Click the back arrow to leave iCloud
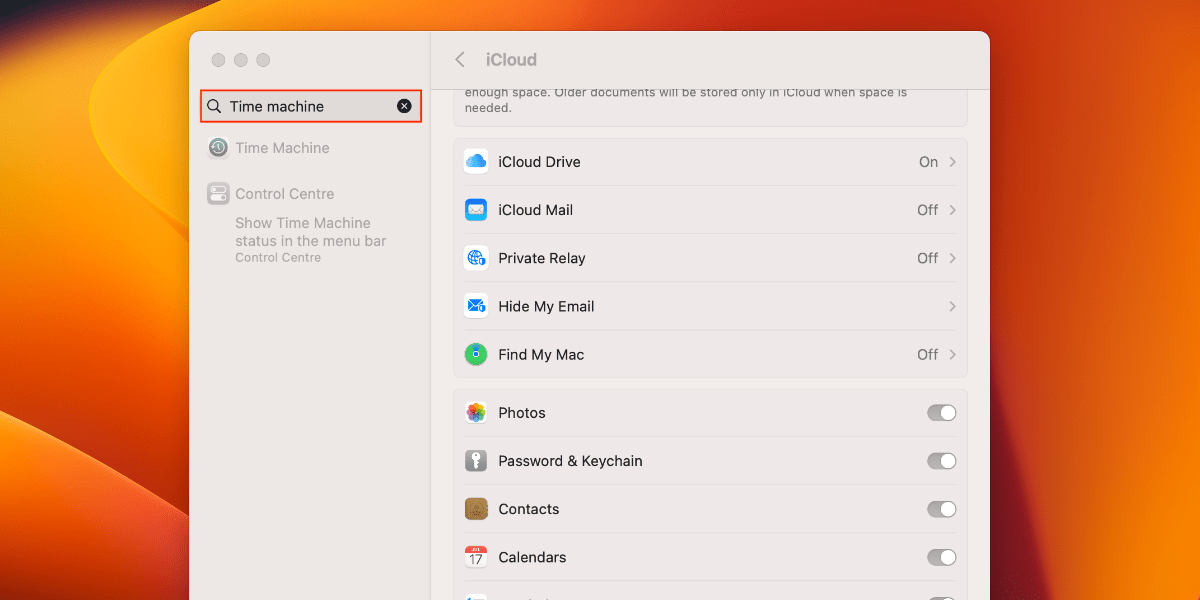The width and height of the screenshot is (1200, 600). point(459,59)
